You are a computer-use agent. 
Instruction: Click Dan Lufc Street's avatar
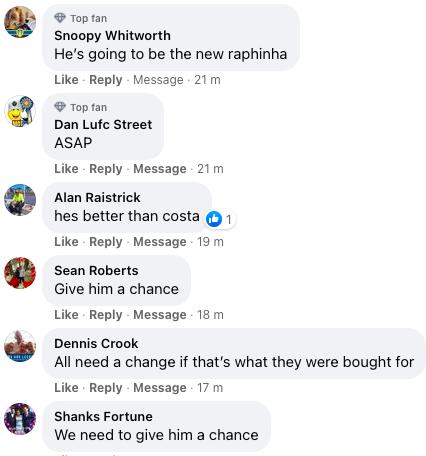20,111
